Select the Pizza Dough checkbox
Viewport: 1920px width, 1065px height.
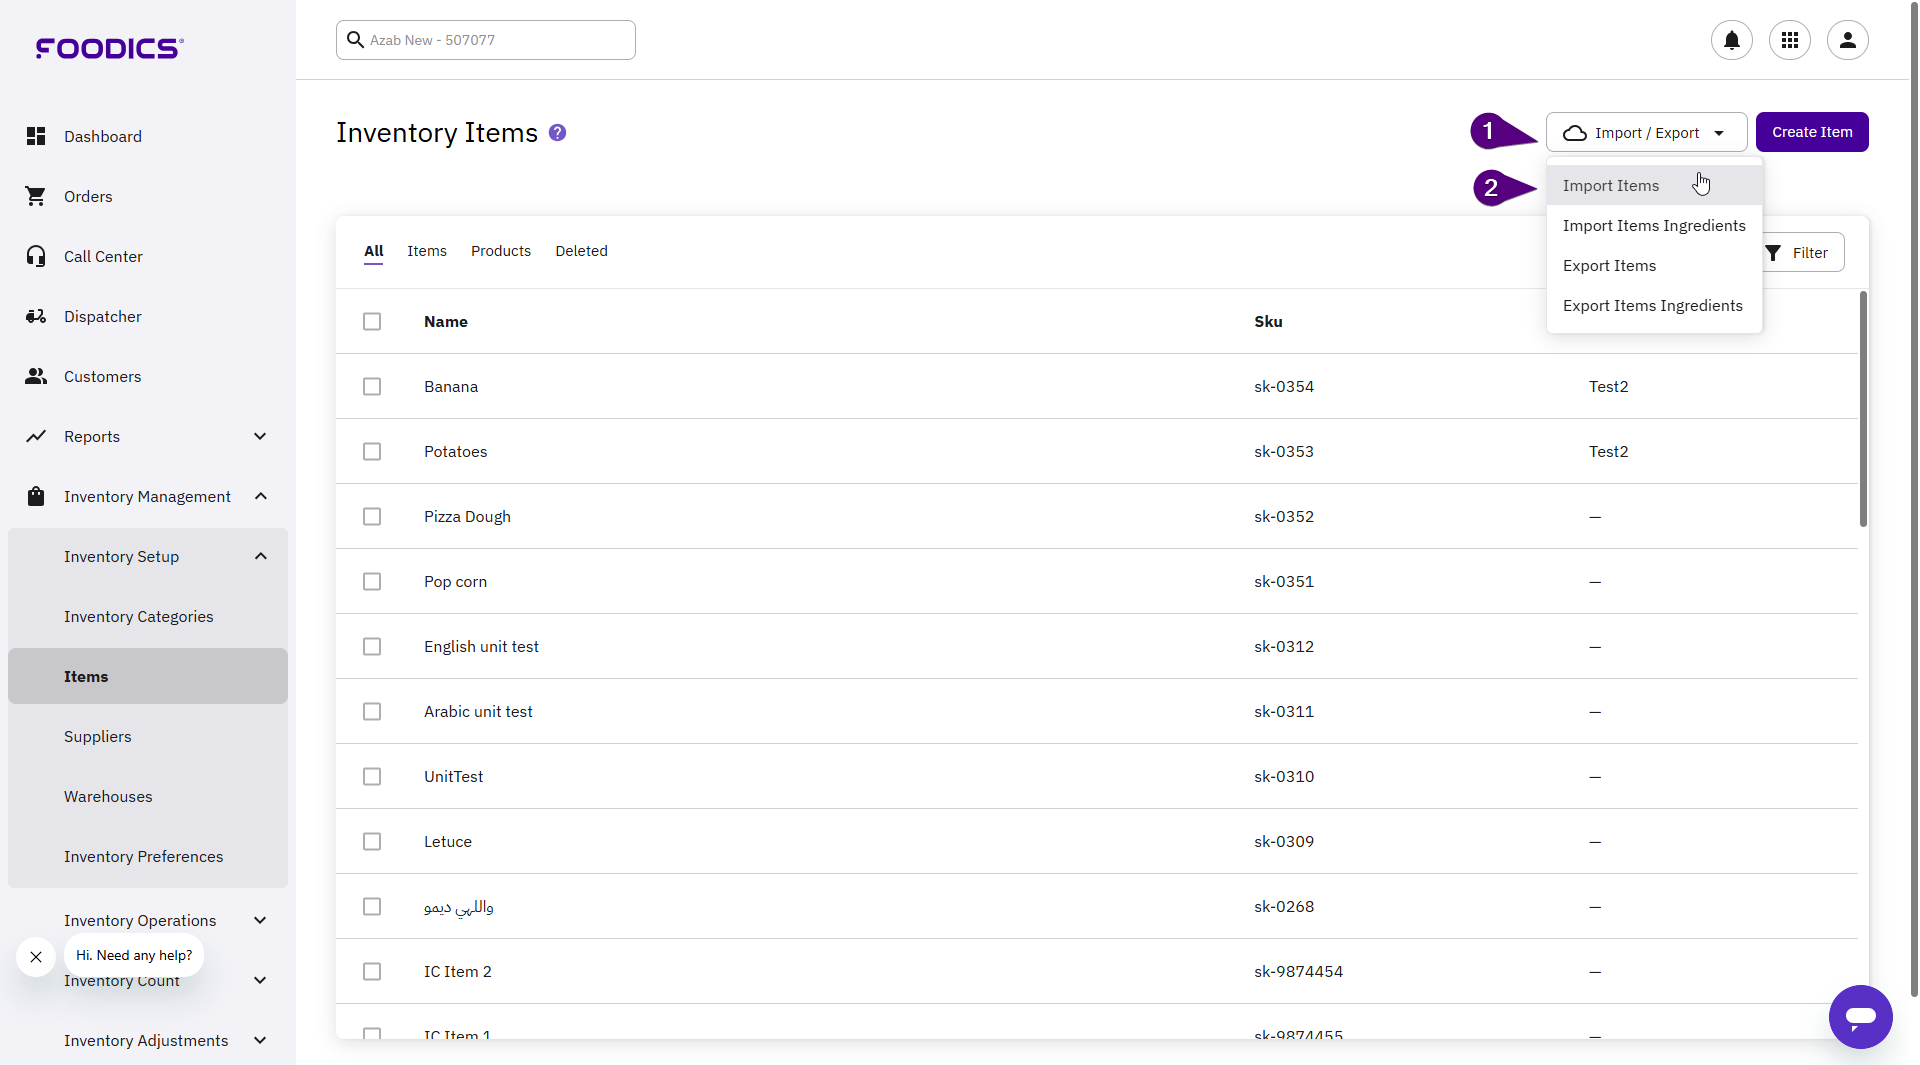372,517
